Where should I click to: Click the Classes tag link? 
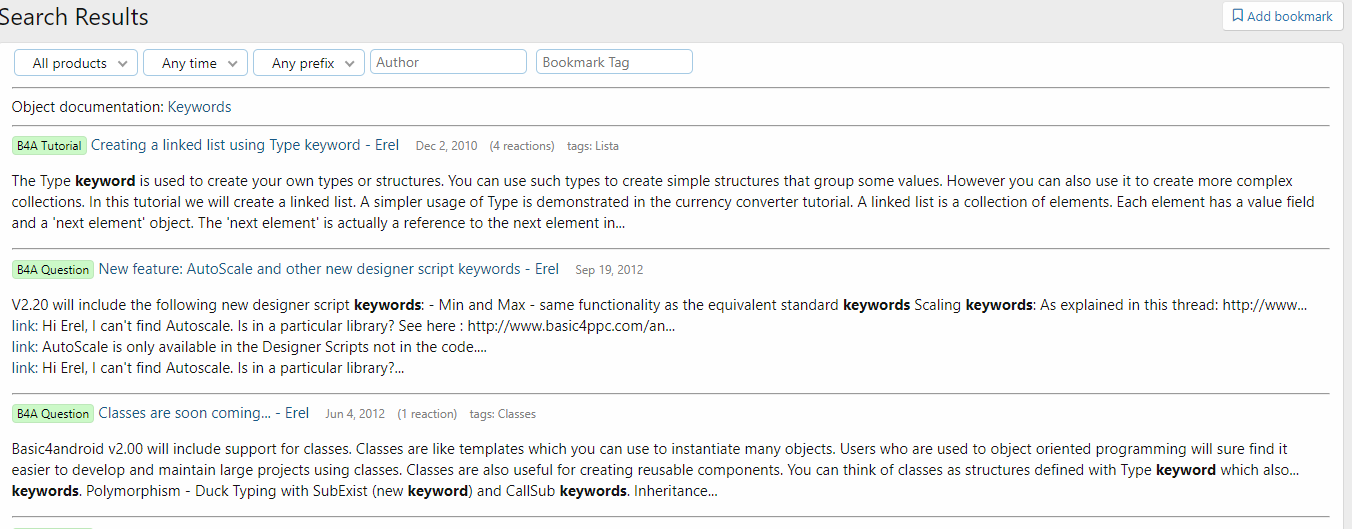(517, 414)
